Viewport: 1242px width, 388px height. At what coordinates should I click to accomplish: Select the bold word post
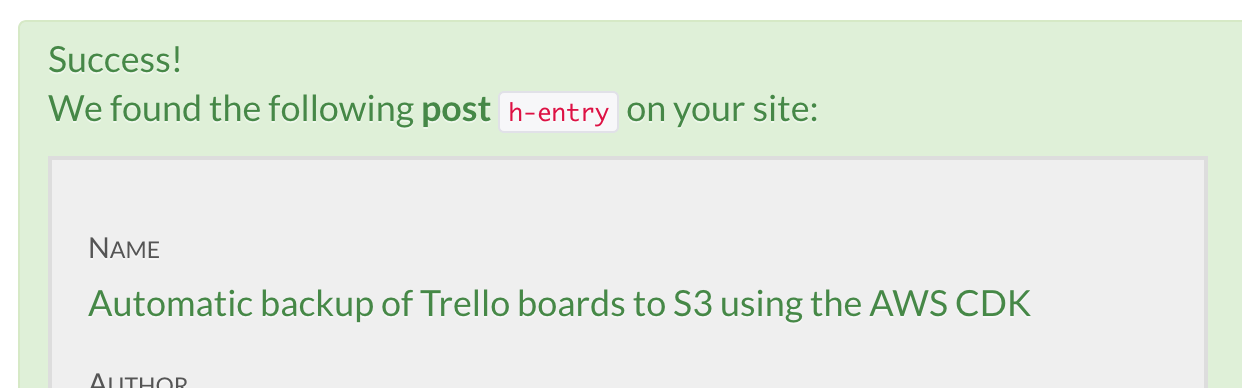(455, 111)
